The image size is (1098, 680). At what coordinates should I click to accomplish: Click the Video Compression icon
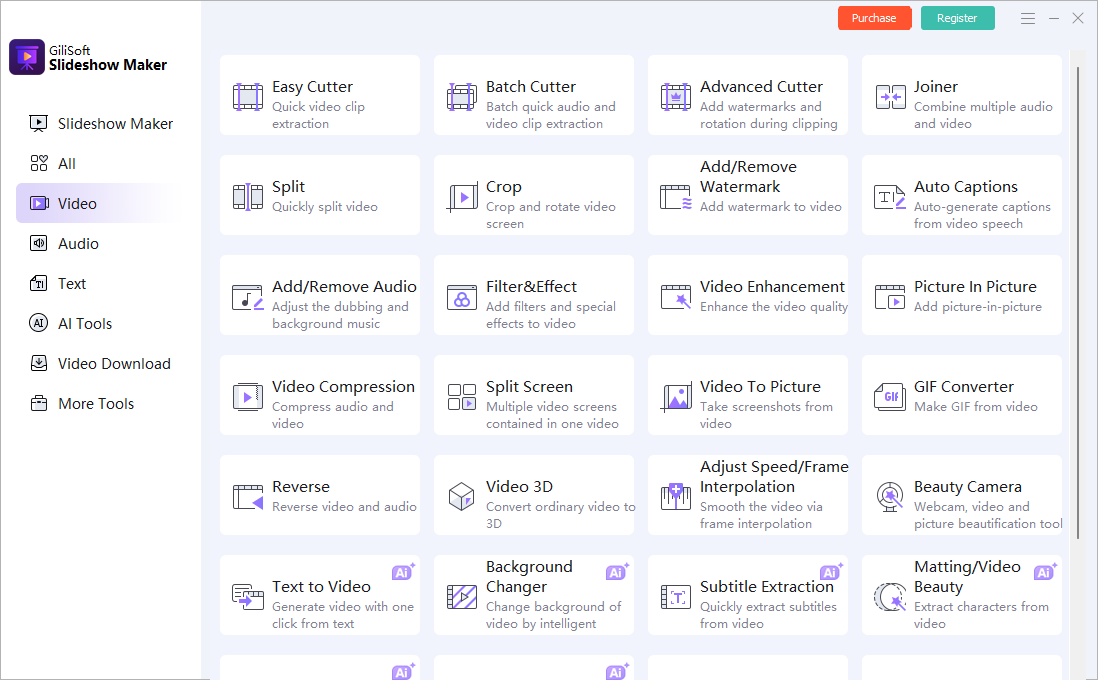tap(248, 397)
